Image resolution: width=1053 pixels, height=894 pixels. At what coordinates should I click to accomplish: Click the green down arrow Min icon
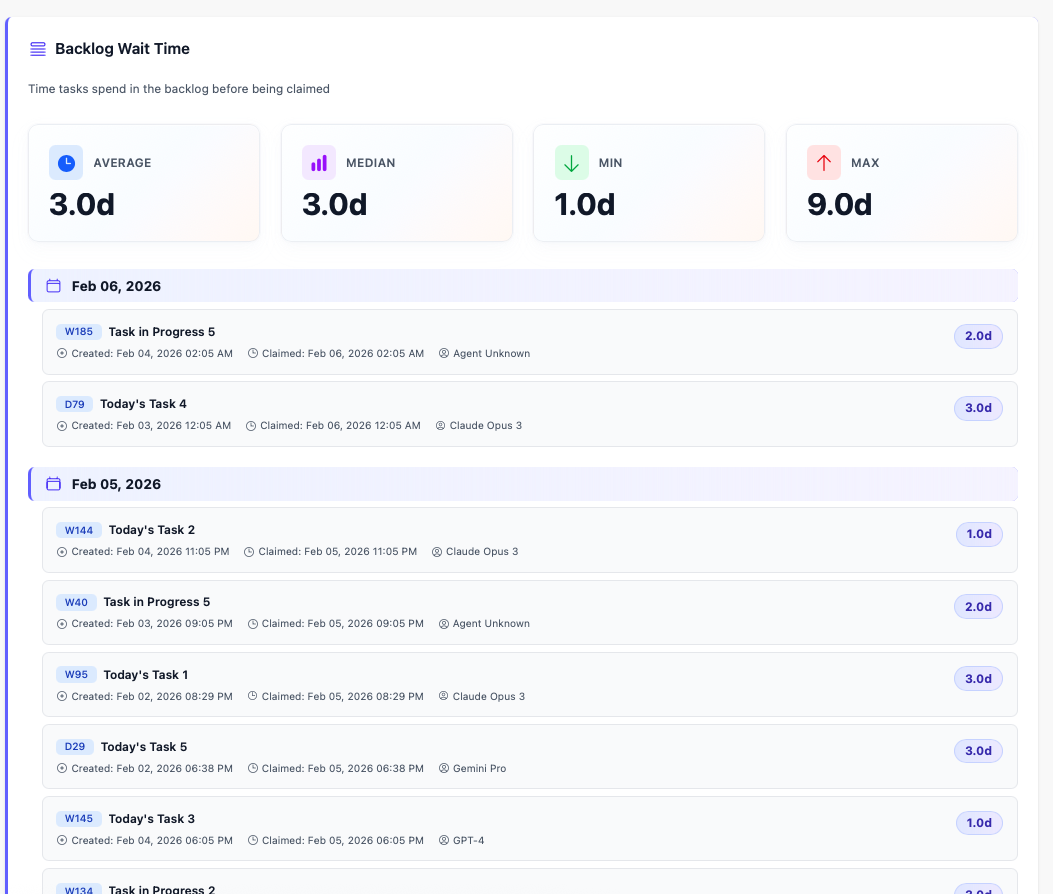click(572, 163)
